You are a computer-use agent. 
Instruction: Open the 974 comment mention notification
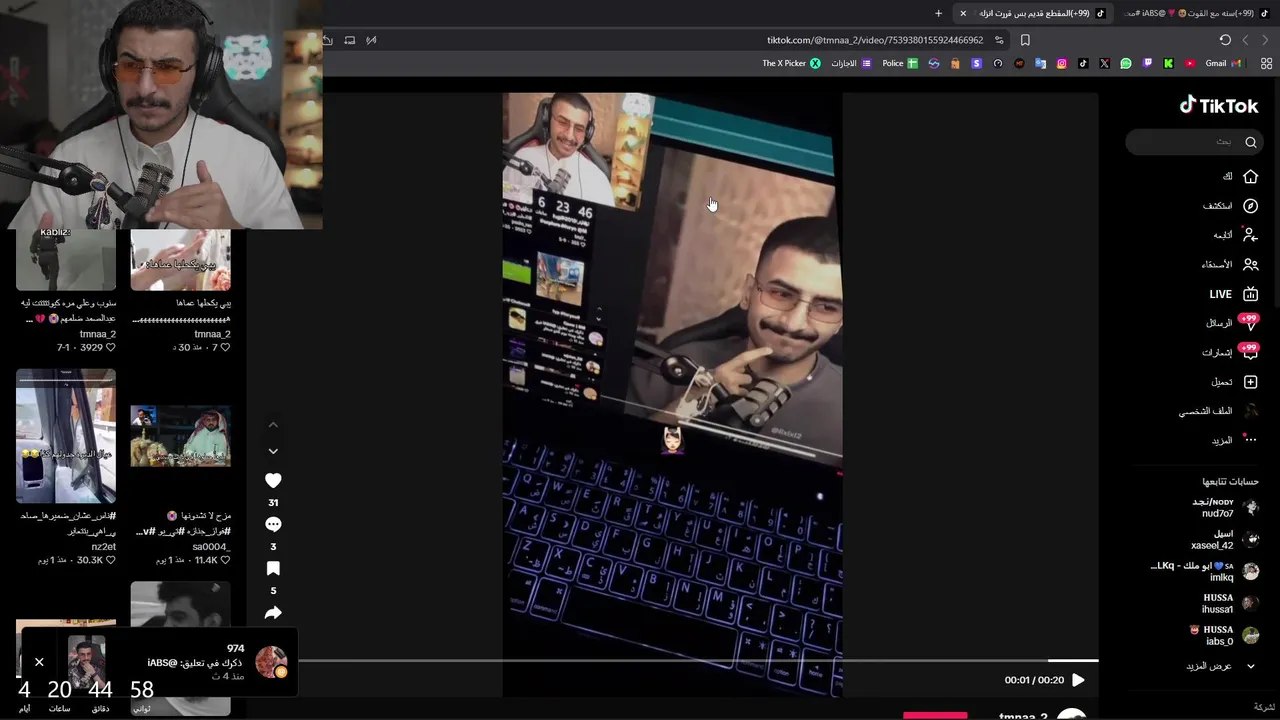pyautogui.click(x=160, y=662)
